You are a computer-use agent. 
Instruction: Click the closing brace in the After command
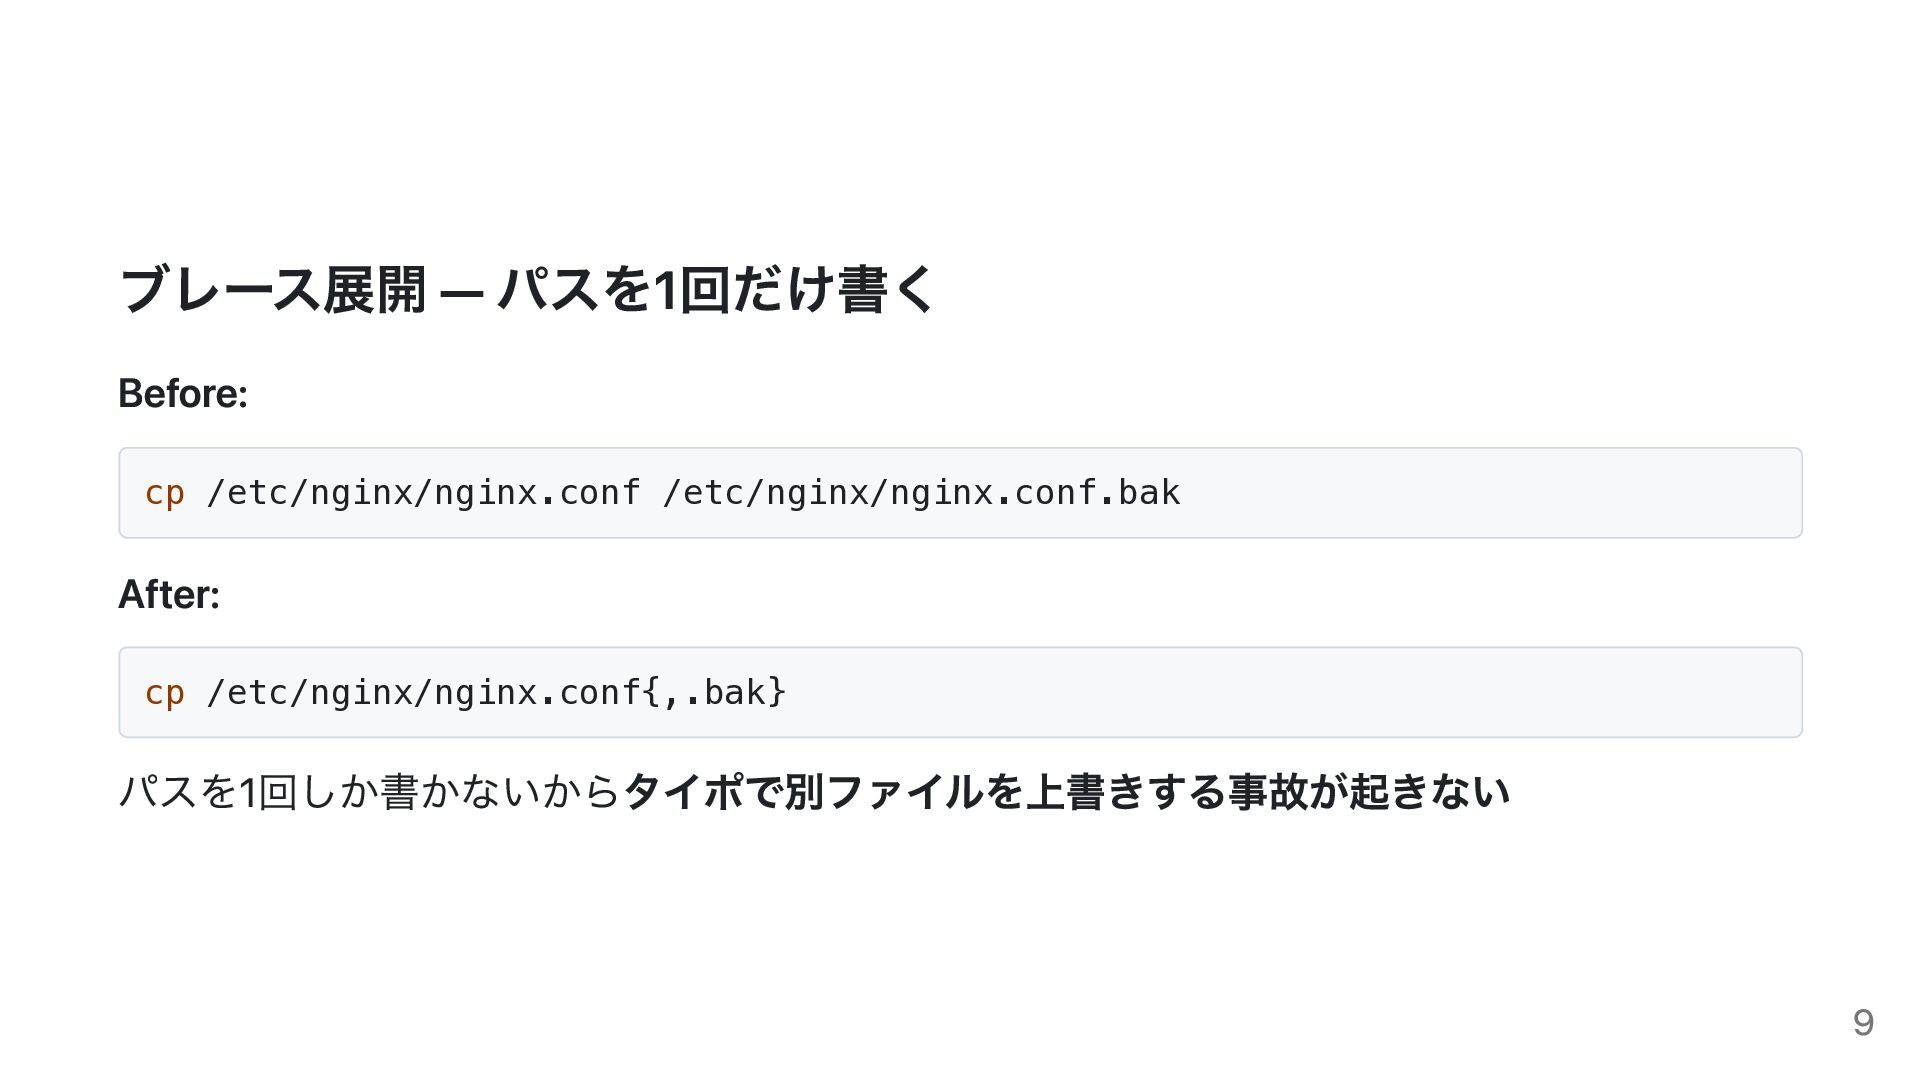click(x=777, y=693)
